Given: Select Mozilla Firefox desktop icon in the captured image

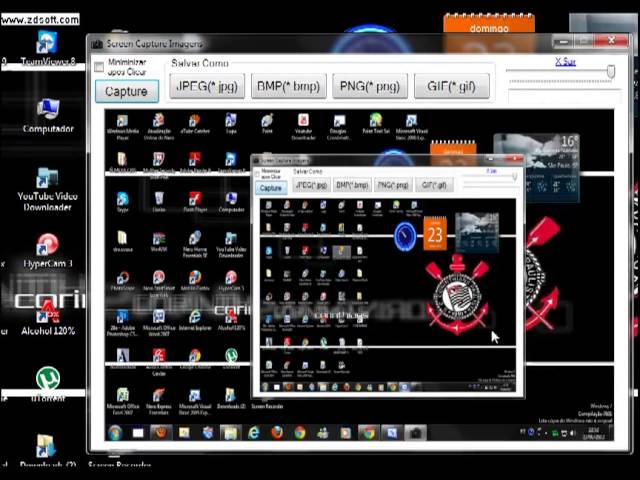Looking at the screenshot, I should pos(195,281).
